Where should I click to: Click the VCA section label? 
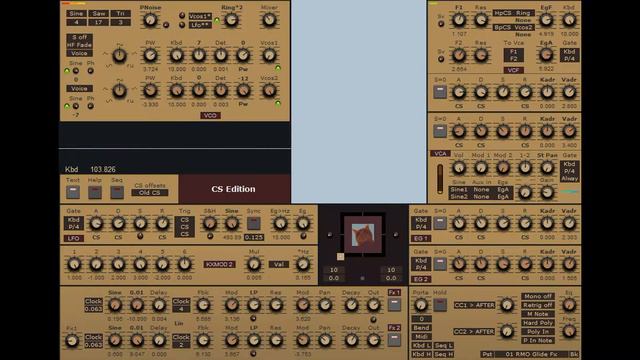440,154
